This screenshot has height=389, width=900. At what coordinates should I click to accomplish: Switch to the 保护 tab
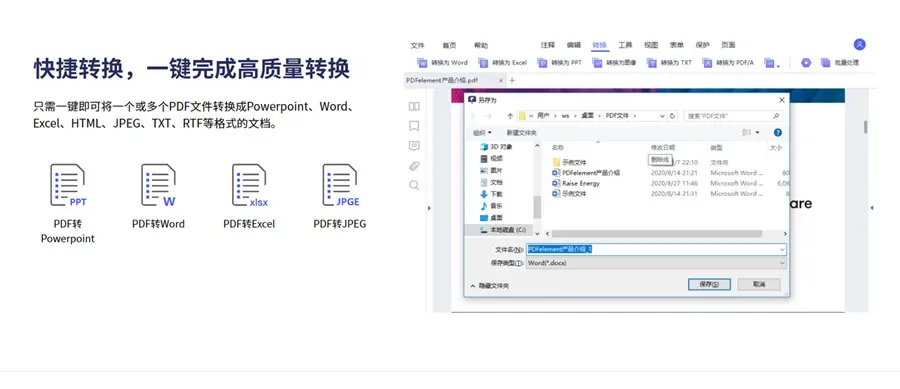702,45
